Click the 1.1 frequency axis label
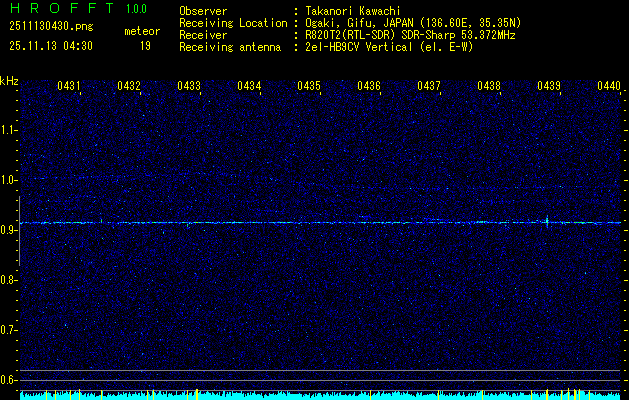The image size is (629, 400). (9, 129)
